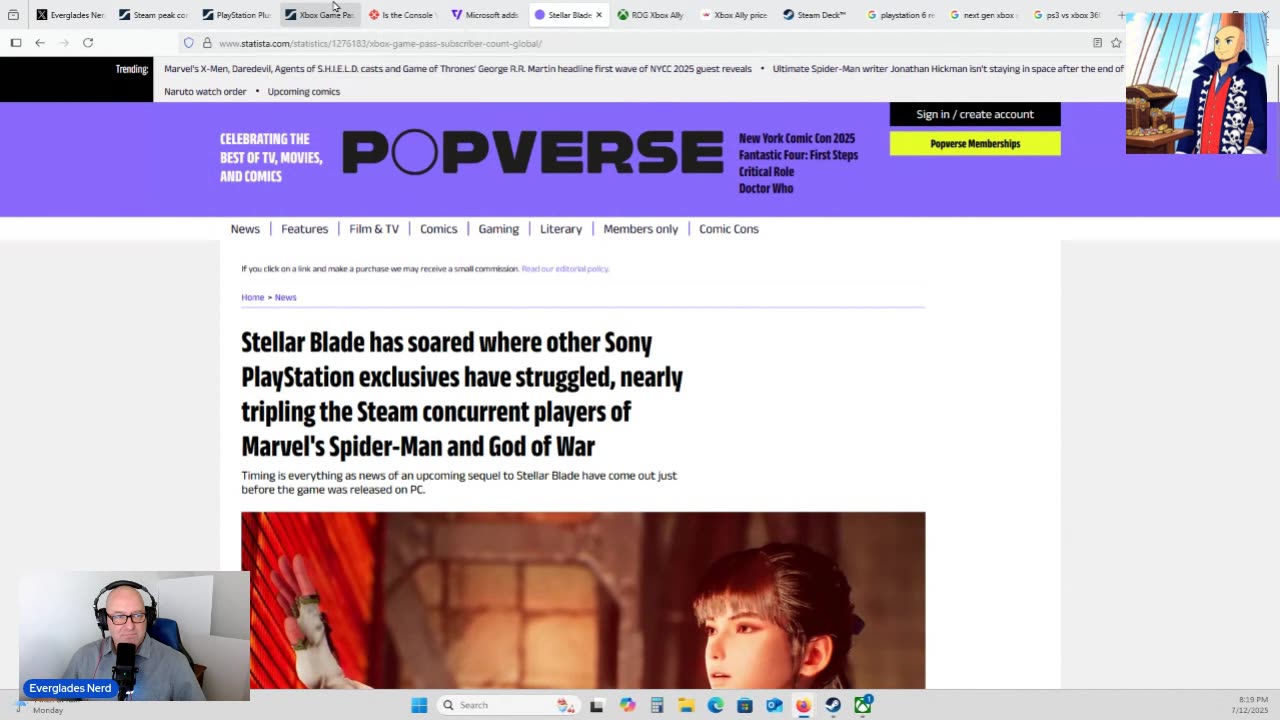The image size is (1280, 720).
Task: Close the Stellar Blade tab
Action: (x=599, y=15)
